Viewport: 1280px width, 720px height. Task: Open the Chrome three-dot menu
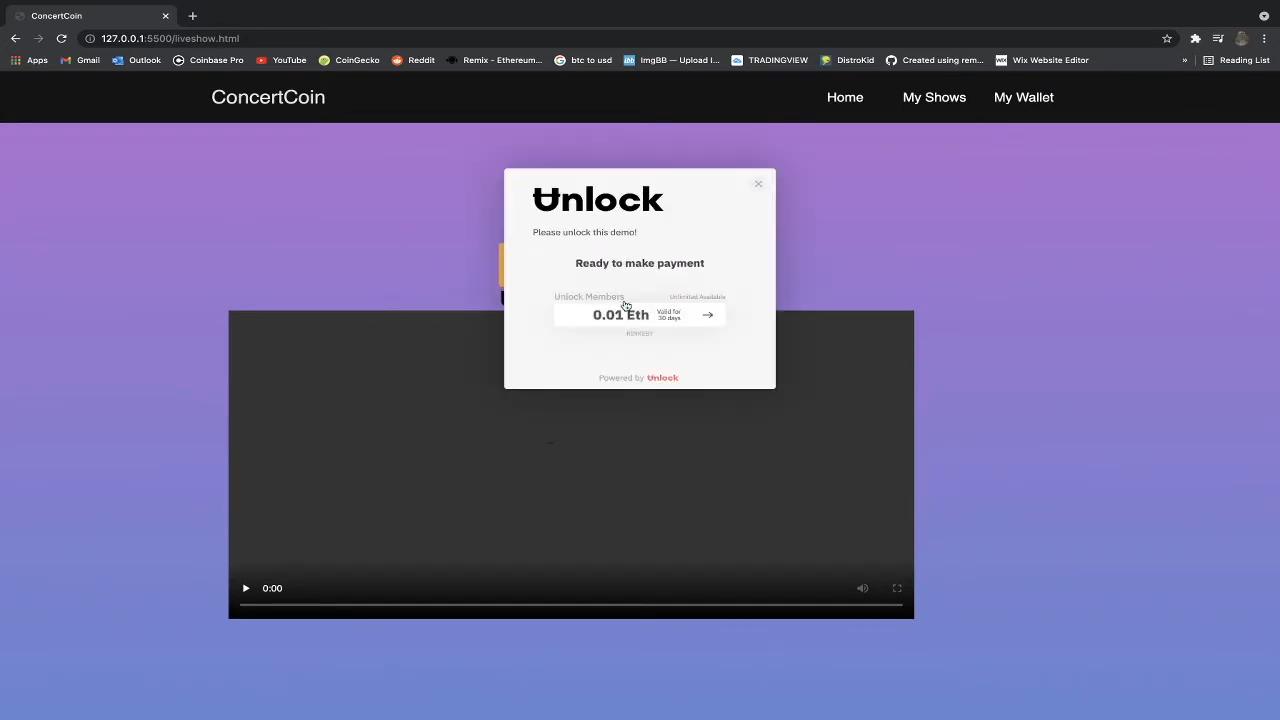(1264, 38)
